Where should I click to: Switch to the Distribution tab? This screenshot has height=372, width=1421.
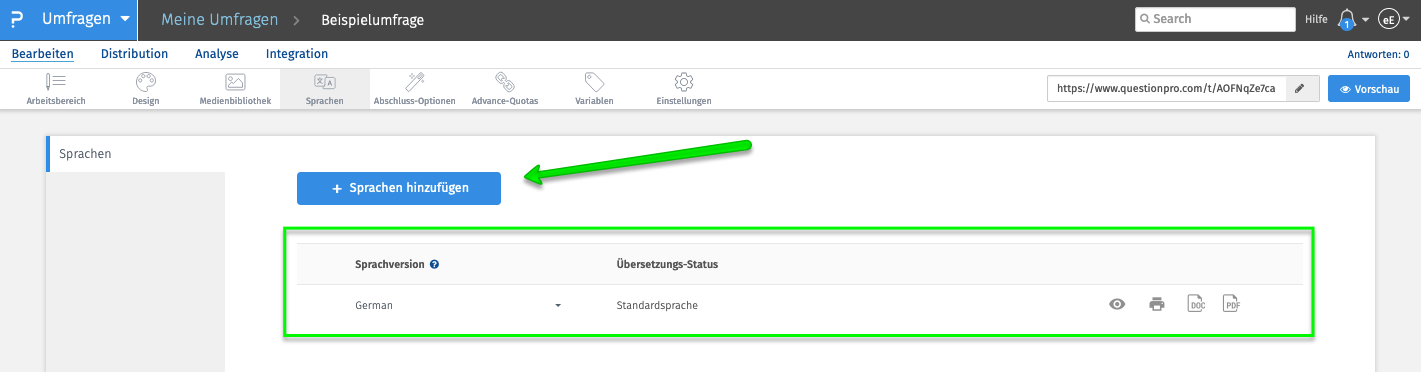click(134, 54)
